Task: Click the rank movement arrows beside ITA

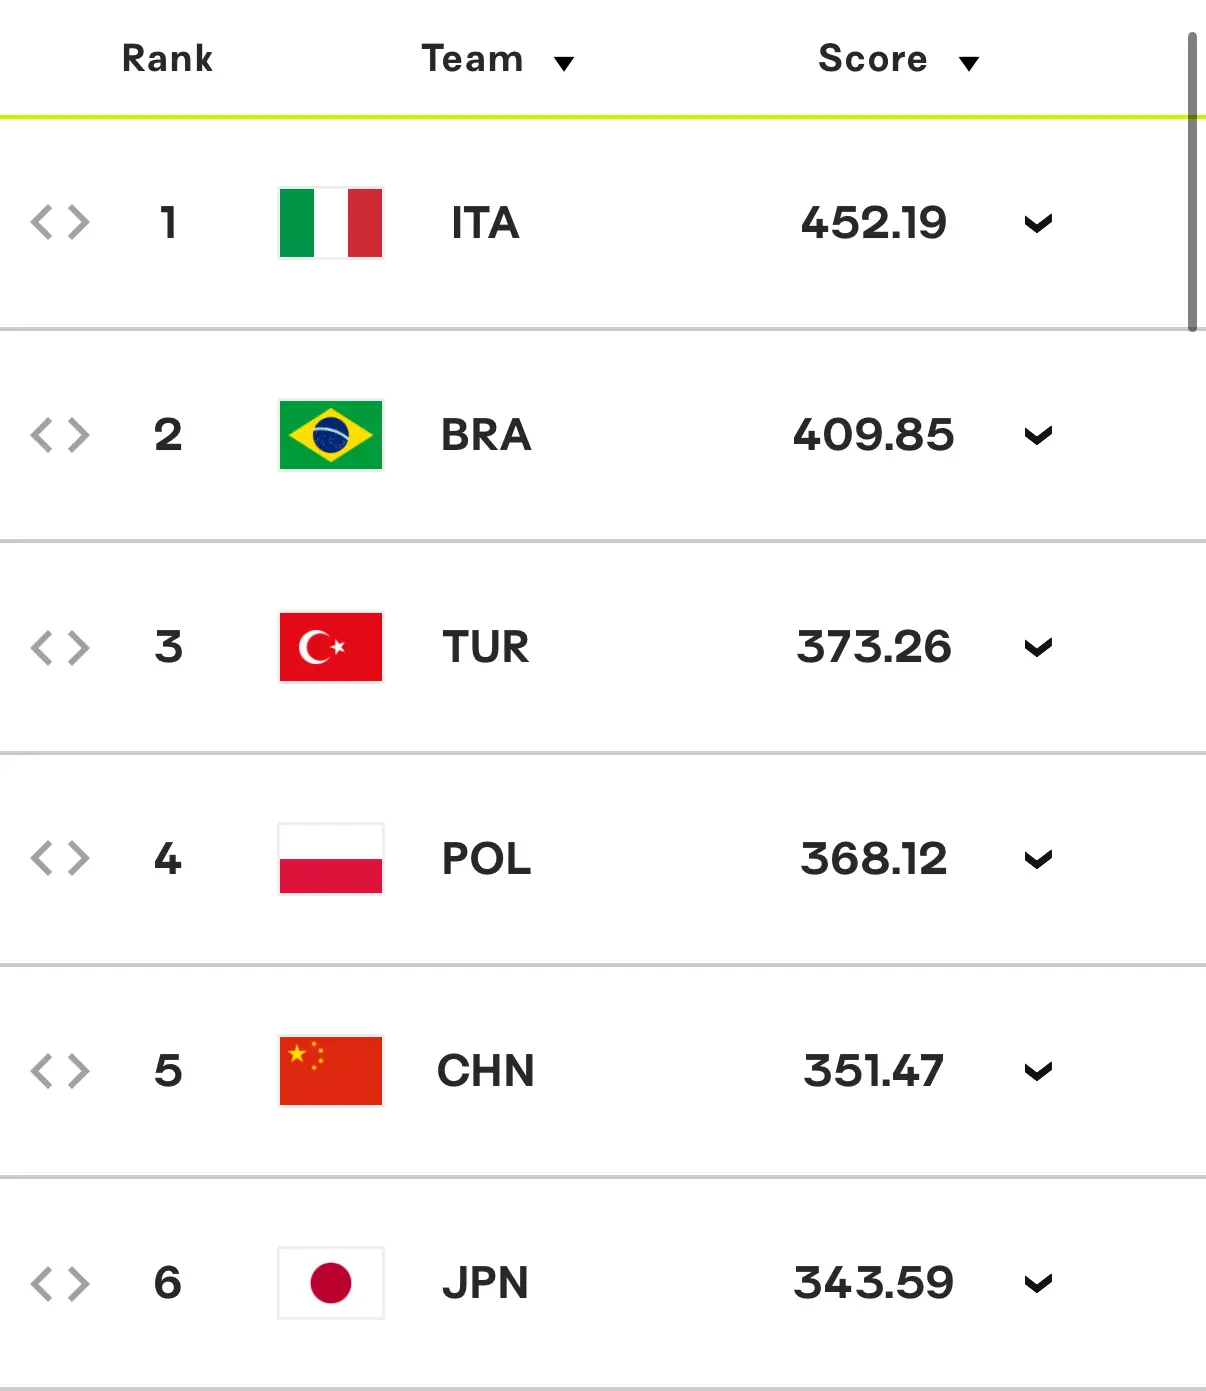Action: click(60, 223)
